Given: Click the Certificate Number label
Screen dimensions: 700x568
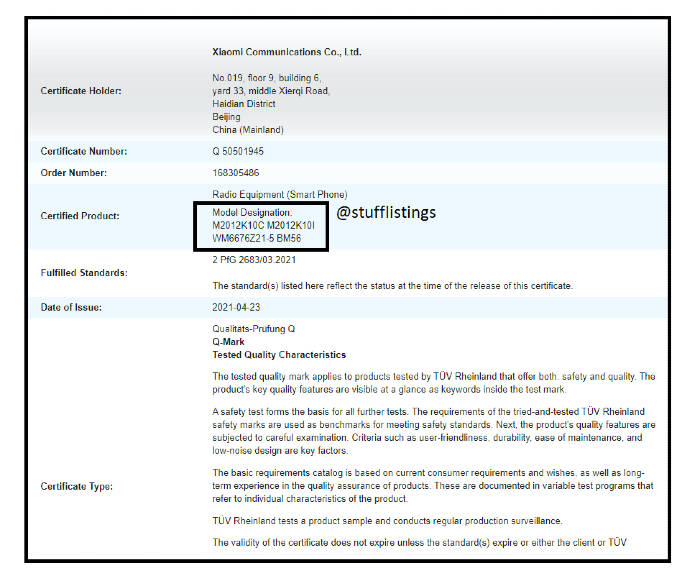Looking at the screenshot, I should [84, 151].
